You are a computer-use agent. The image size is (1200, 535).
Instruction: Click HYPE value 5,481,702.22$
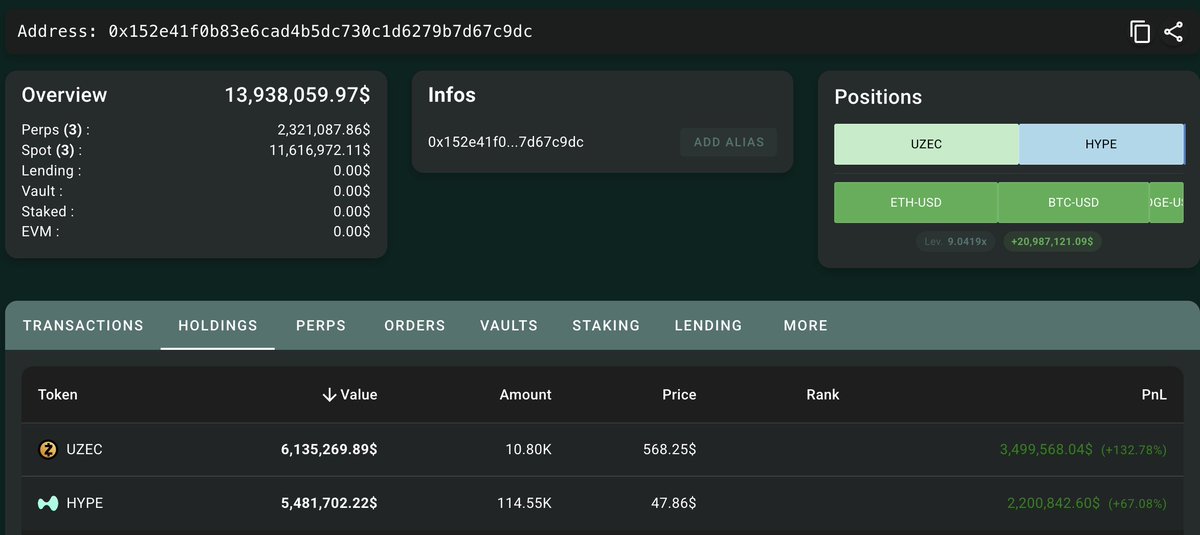point(329,503)
